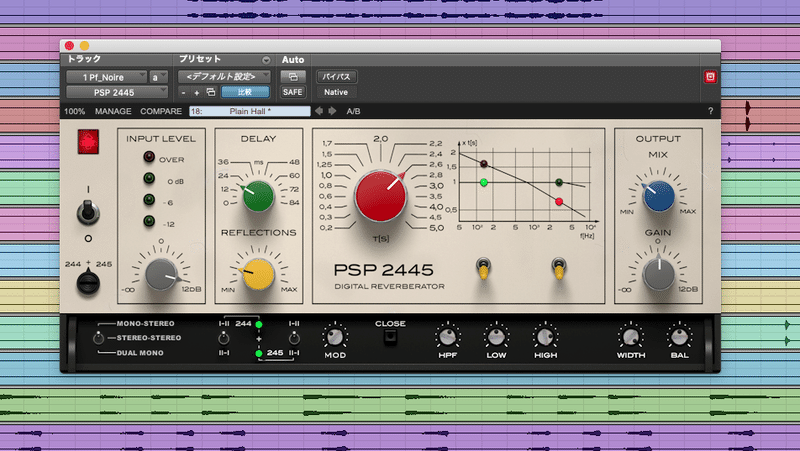Toggle the SAFE automation button

293,92
